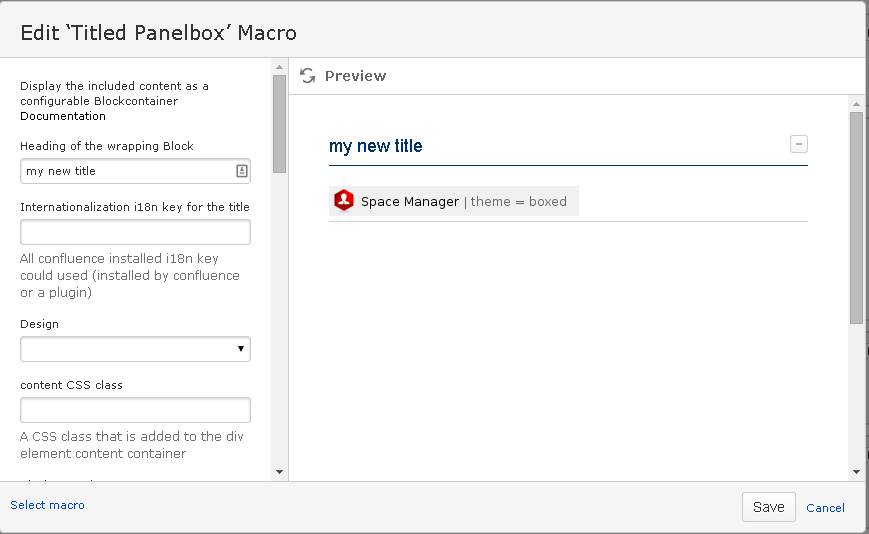Cancel the macro editing dialog

[x=825, y=508]
